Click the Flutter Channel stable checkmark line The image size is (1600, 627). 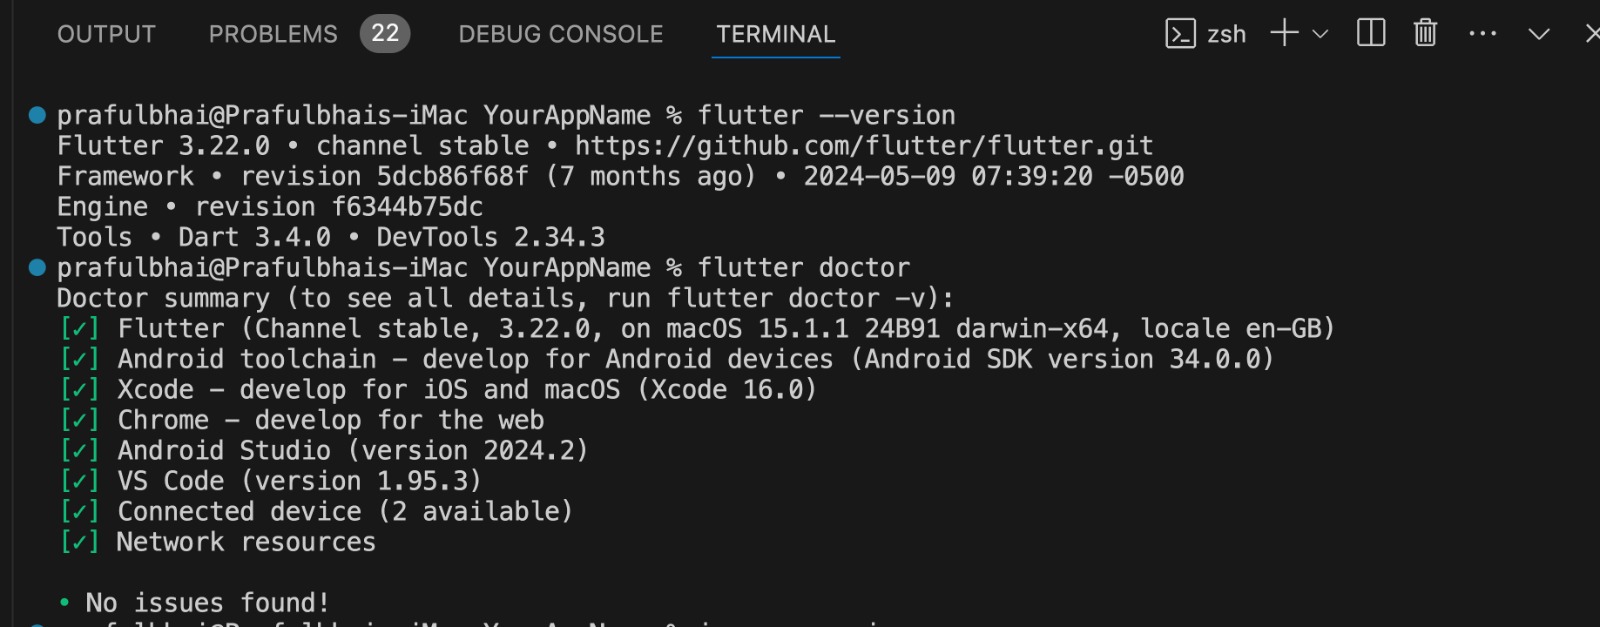tap(697, 329)
